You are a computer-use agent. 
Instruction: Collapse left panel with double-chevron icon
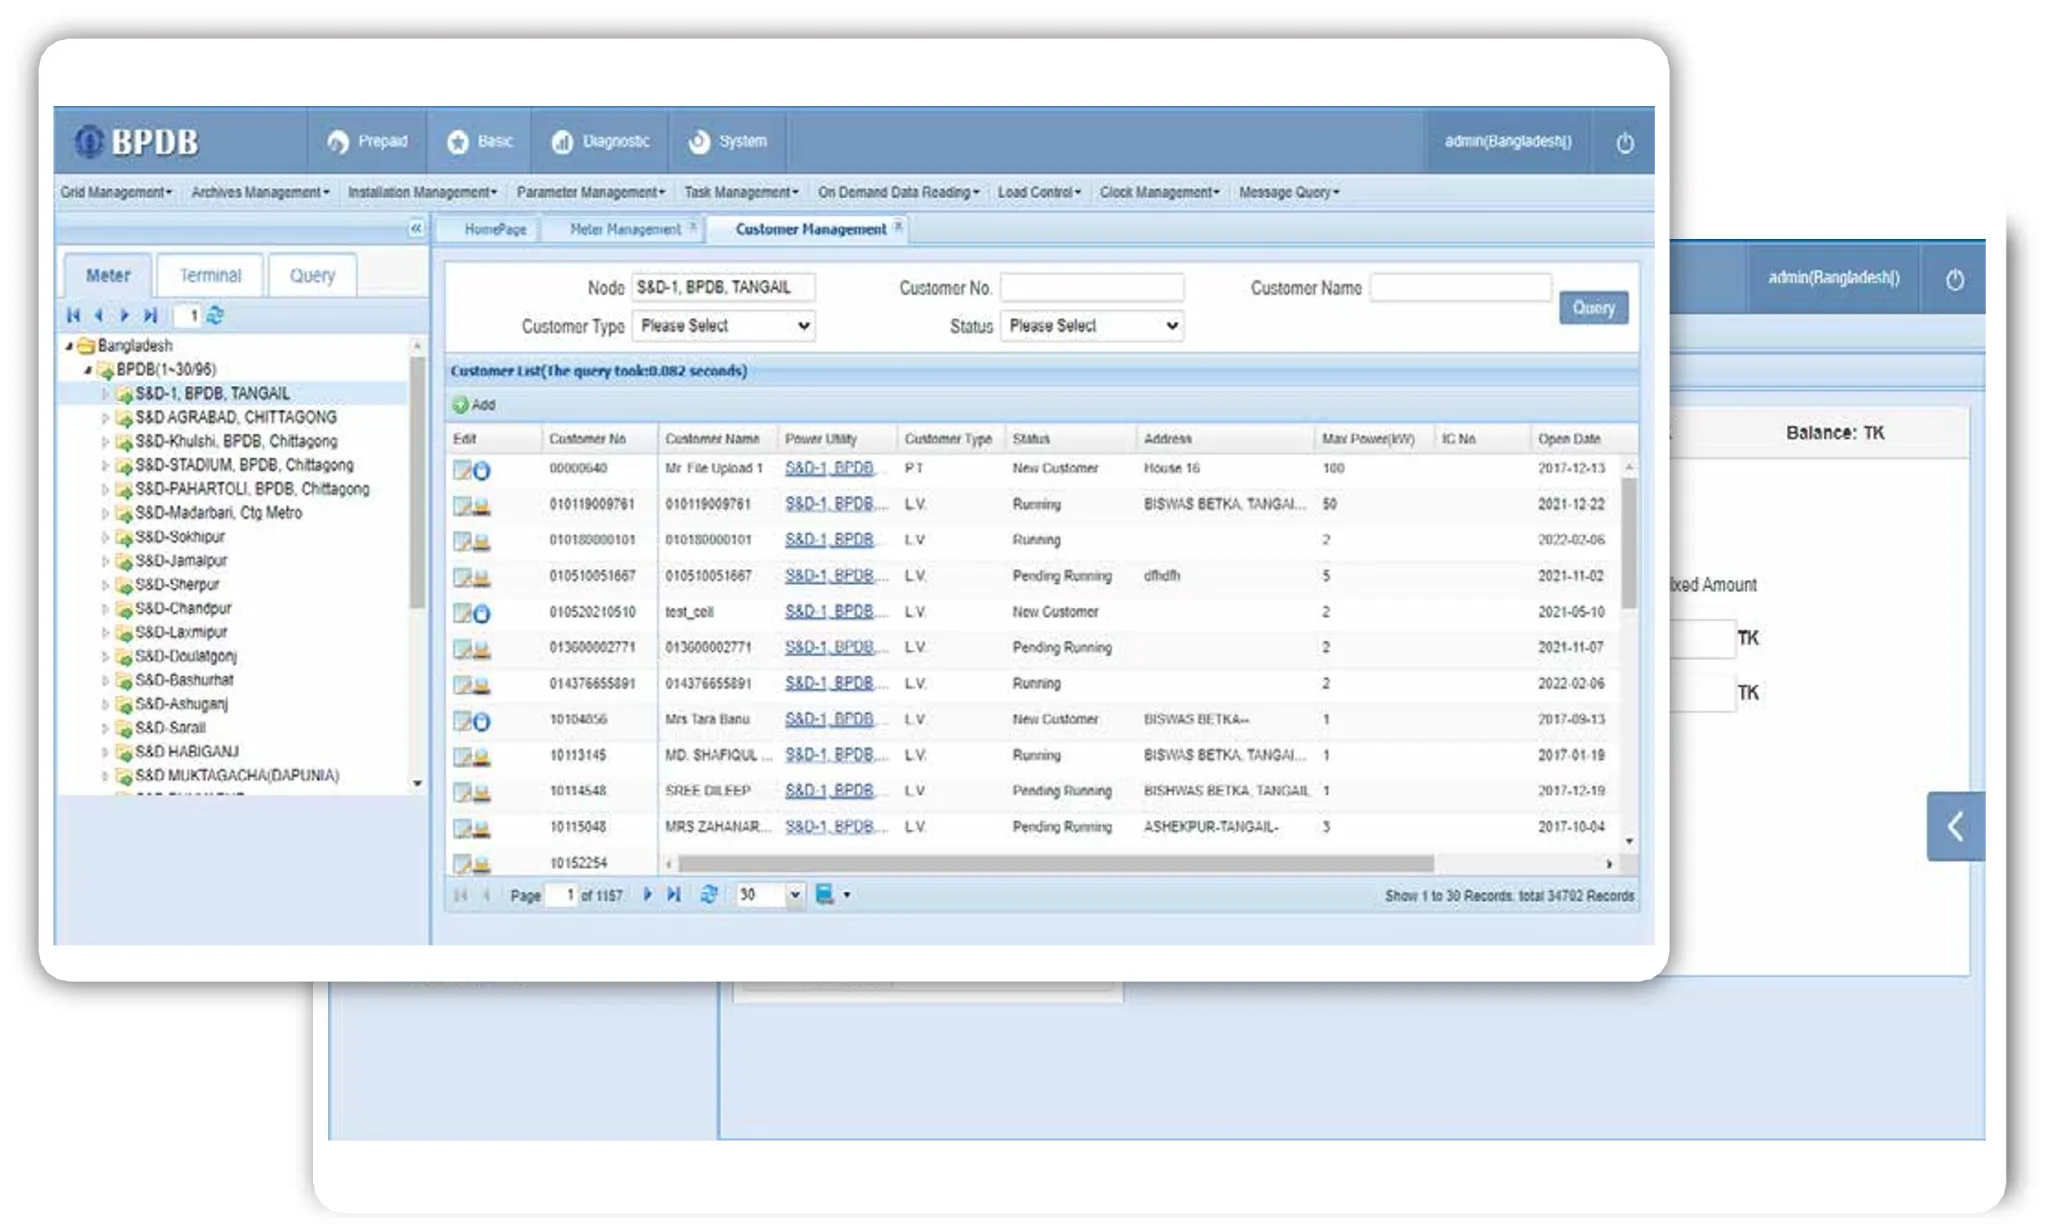click(x=416, y=229)
